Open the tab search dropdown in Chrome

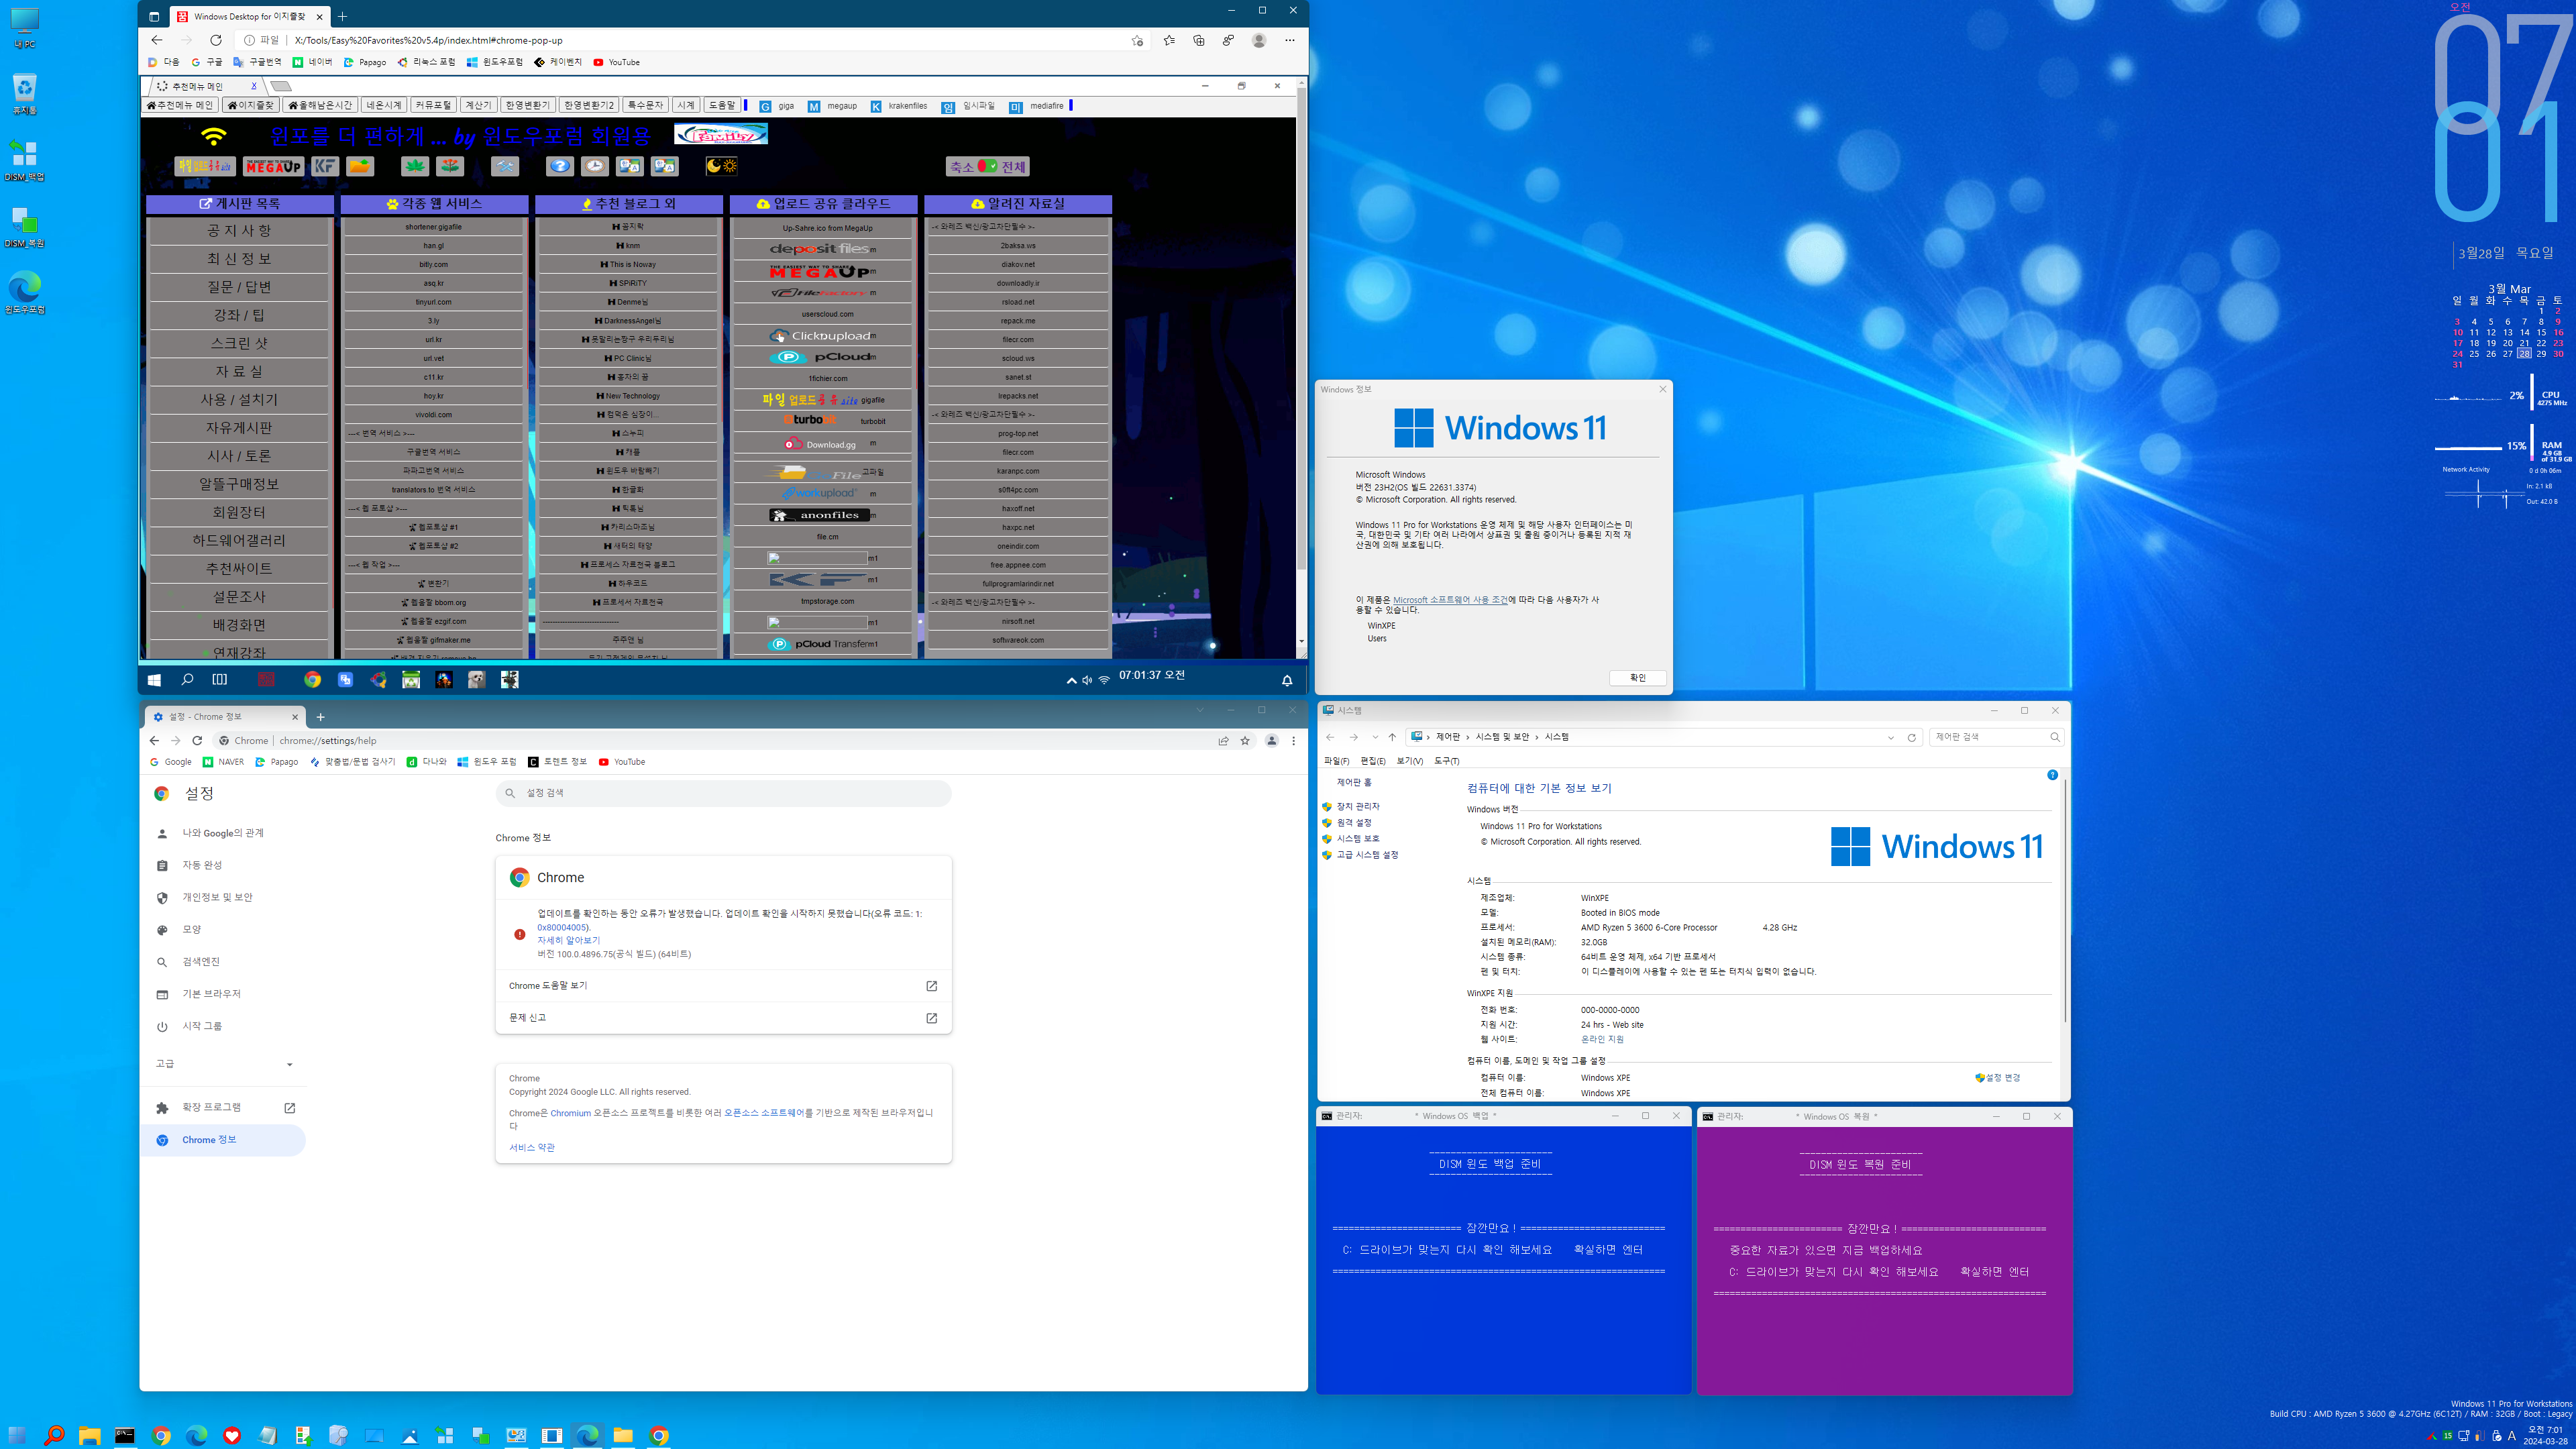pos(1200,710)
